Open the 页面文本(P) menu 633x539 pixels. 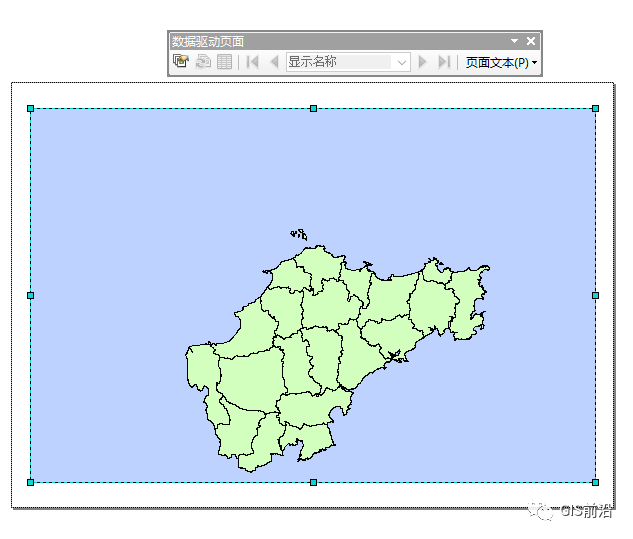[x=501, y=63]
